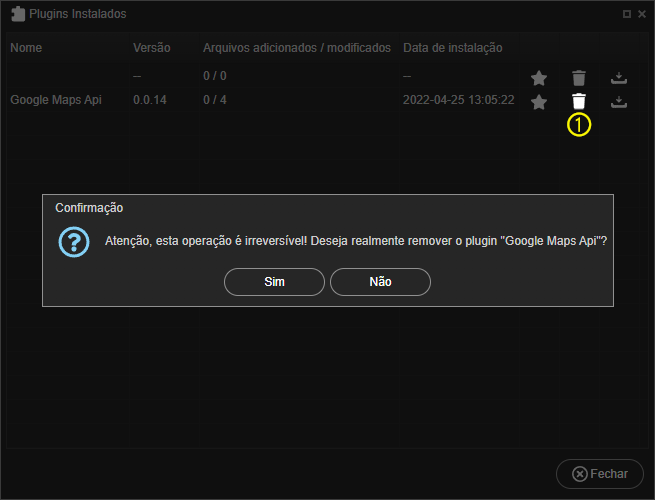Click the trash icon in the unnamed first row

(x=579, y=78)
